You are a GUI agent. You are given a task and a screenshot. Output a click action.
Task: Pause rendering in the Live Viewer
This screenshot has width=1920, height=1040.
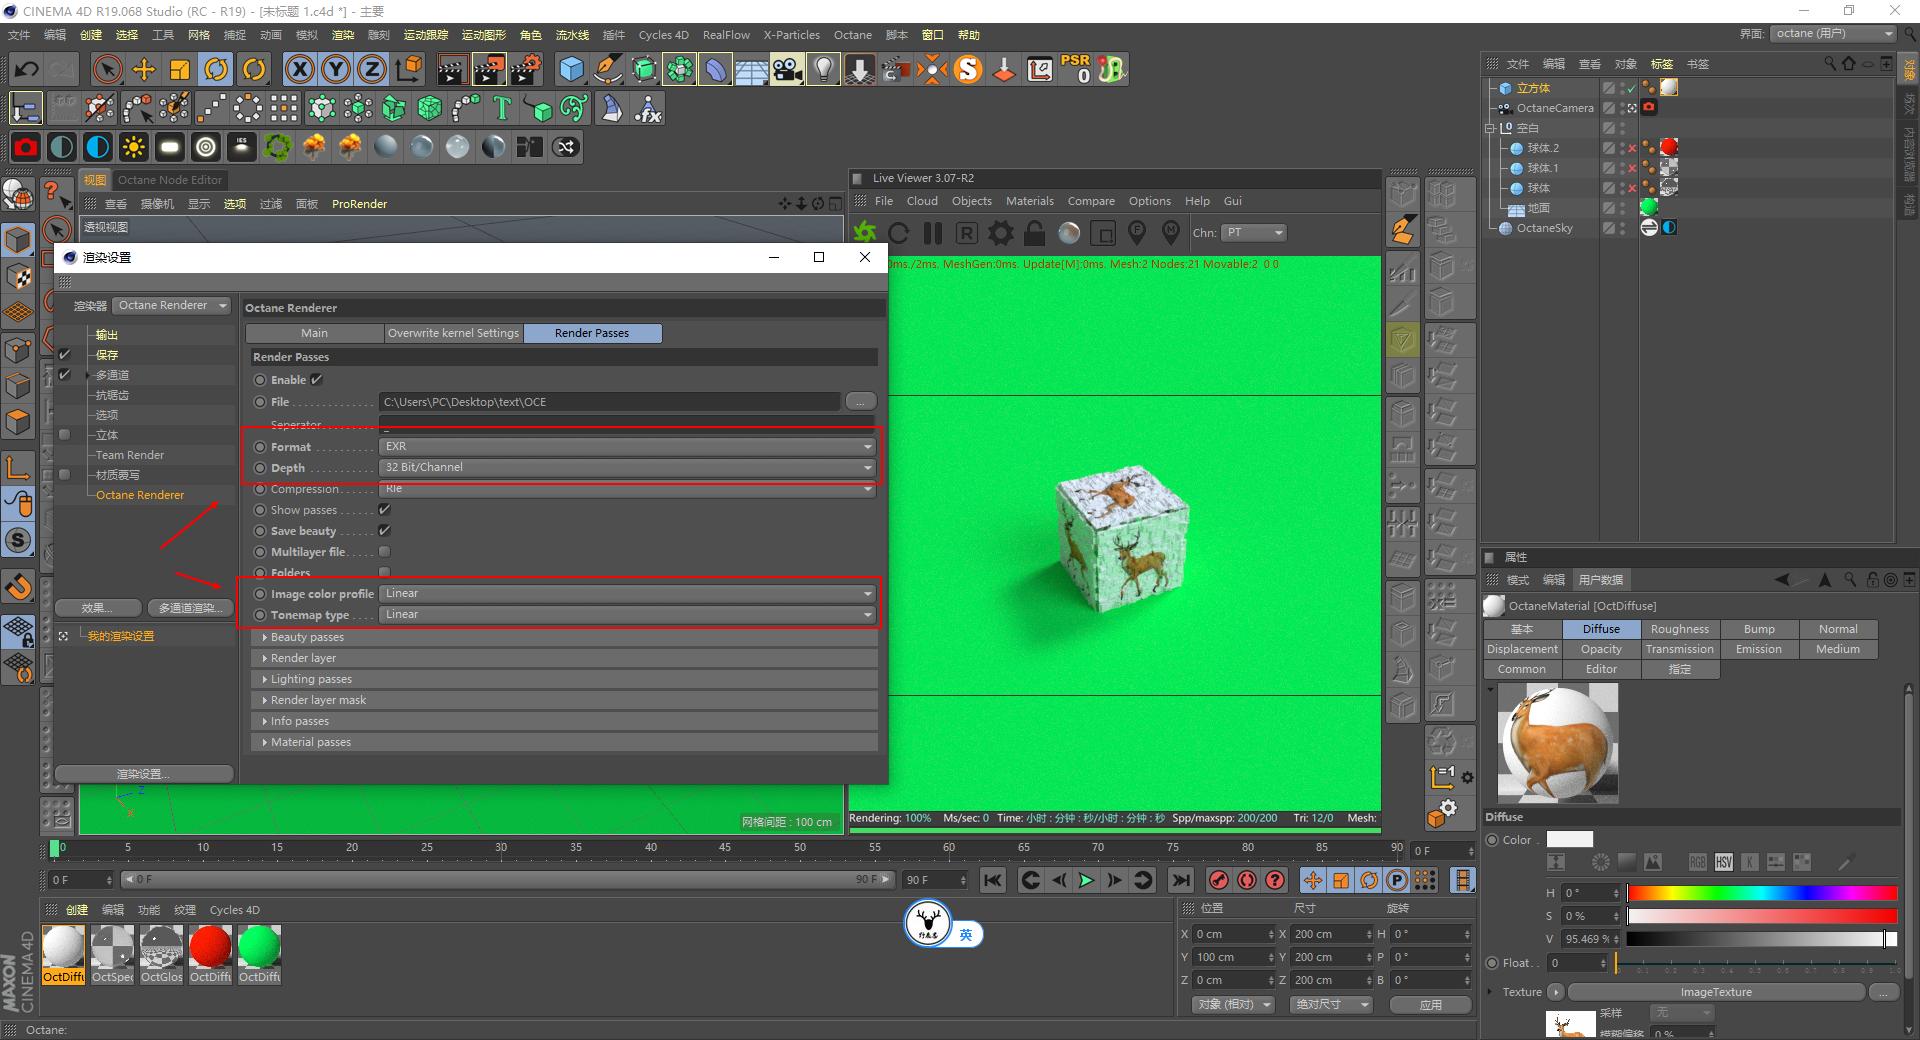pyautogui.click(x=932, y=232)
